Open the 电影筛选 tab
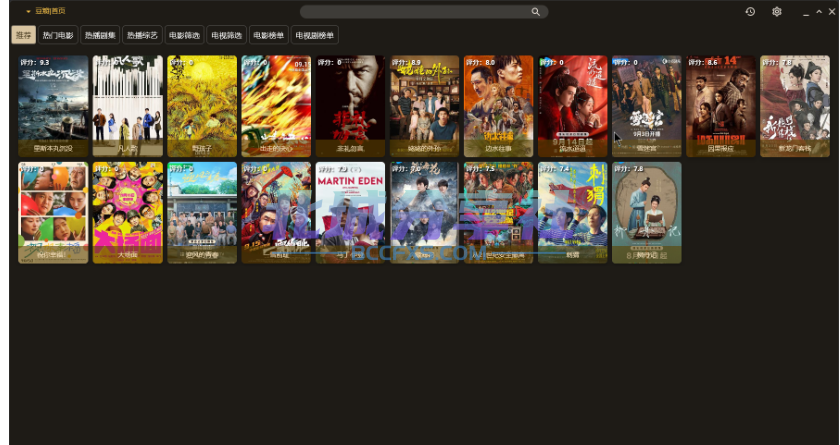 tap(184, 35)
